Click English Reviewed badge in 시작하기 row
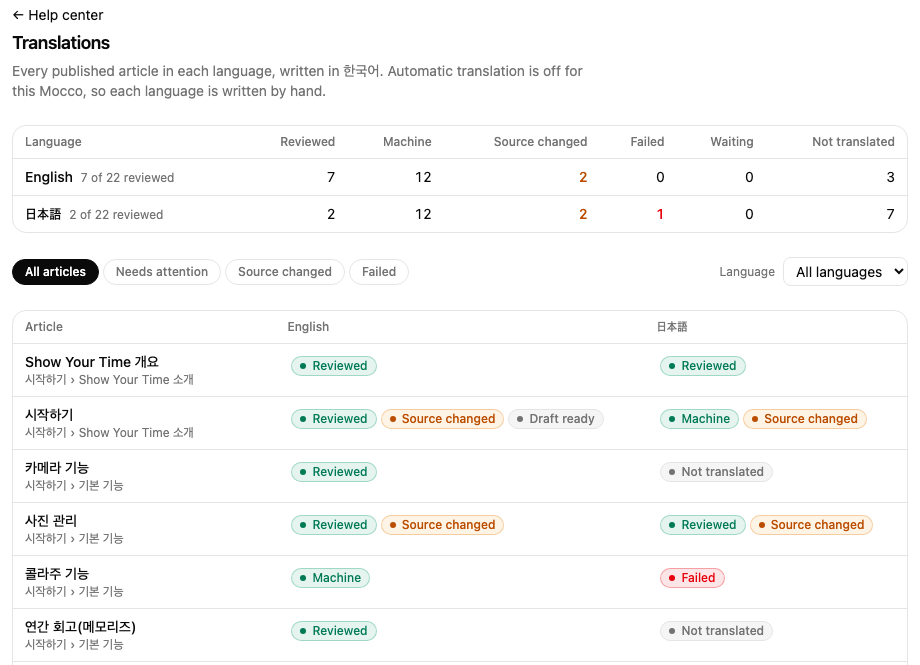This screenshot has width=920, height=665. (334, 418)
